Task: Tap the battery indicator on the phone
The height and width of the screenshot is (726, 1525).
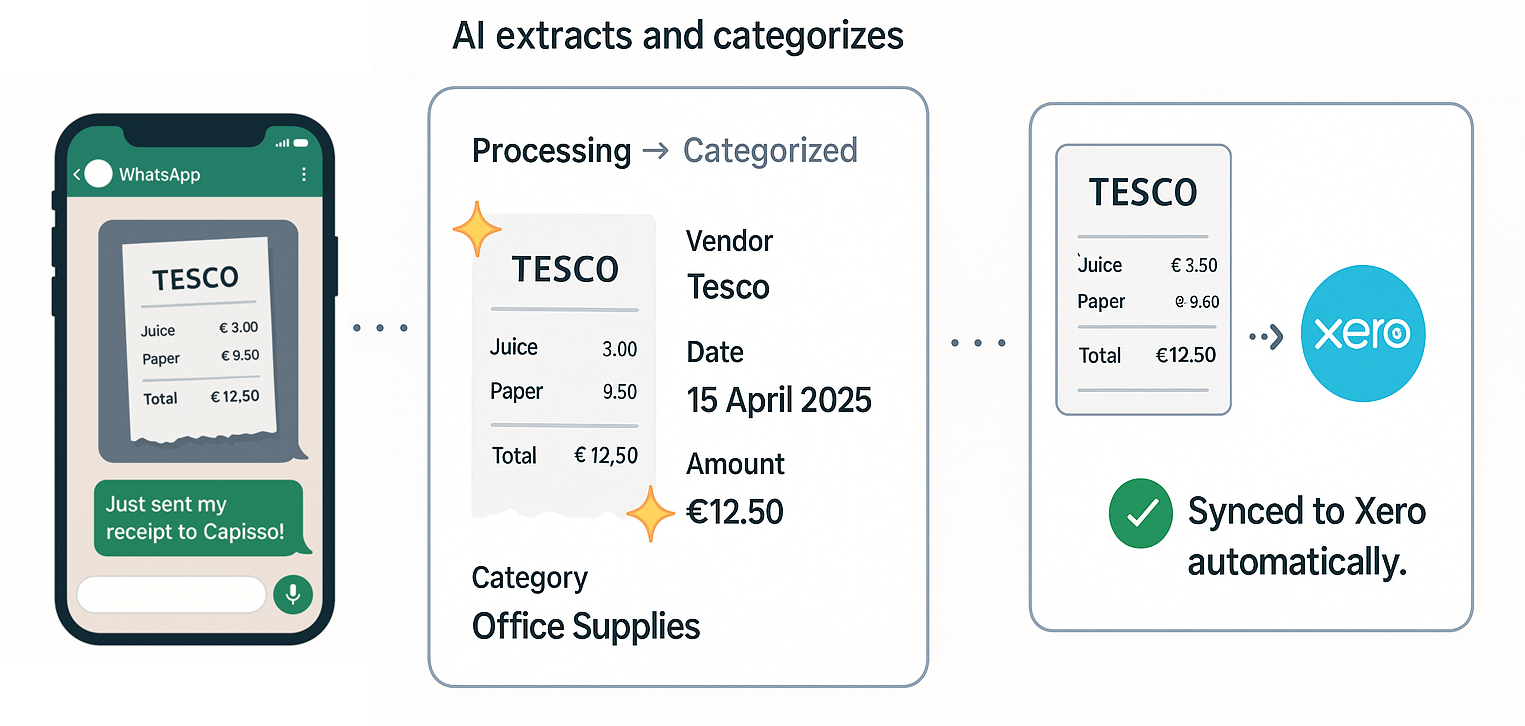Action: [302, 143]
